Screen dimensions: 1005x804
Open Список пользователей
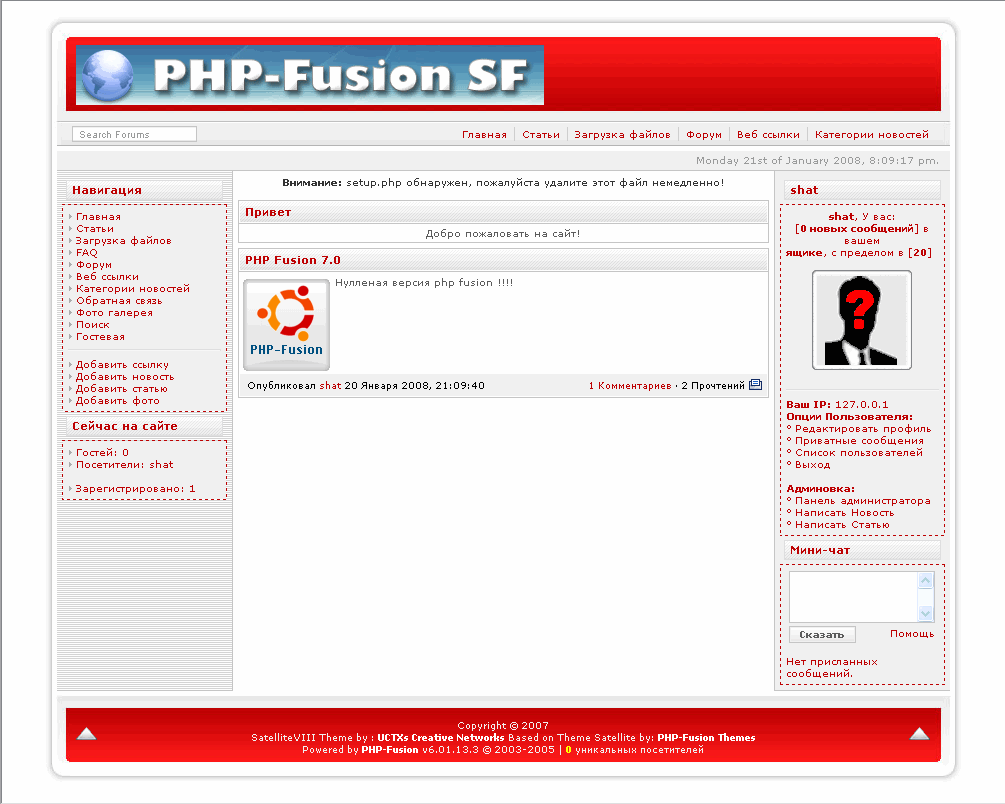[859, 453]
